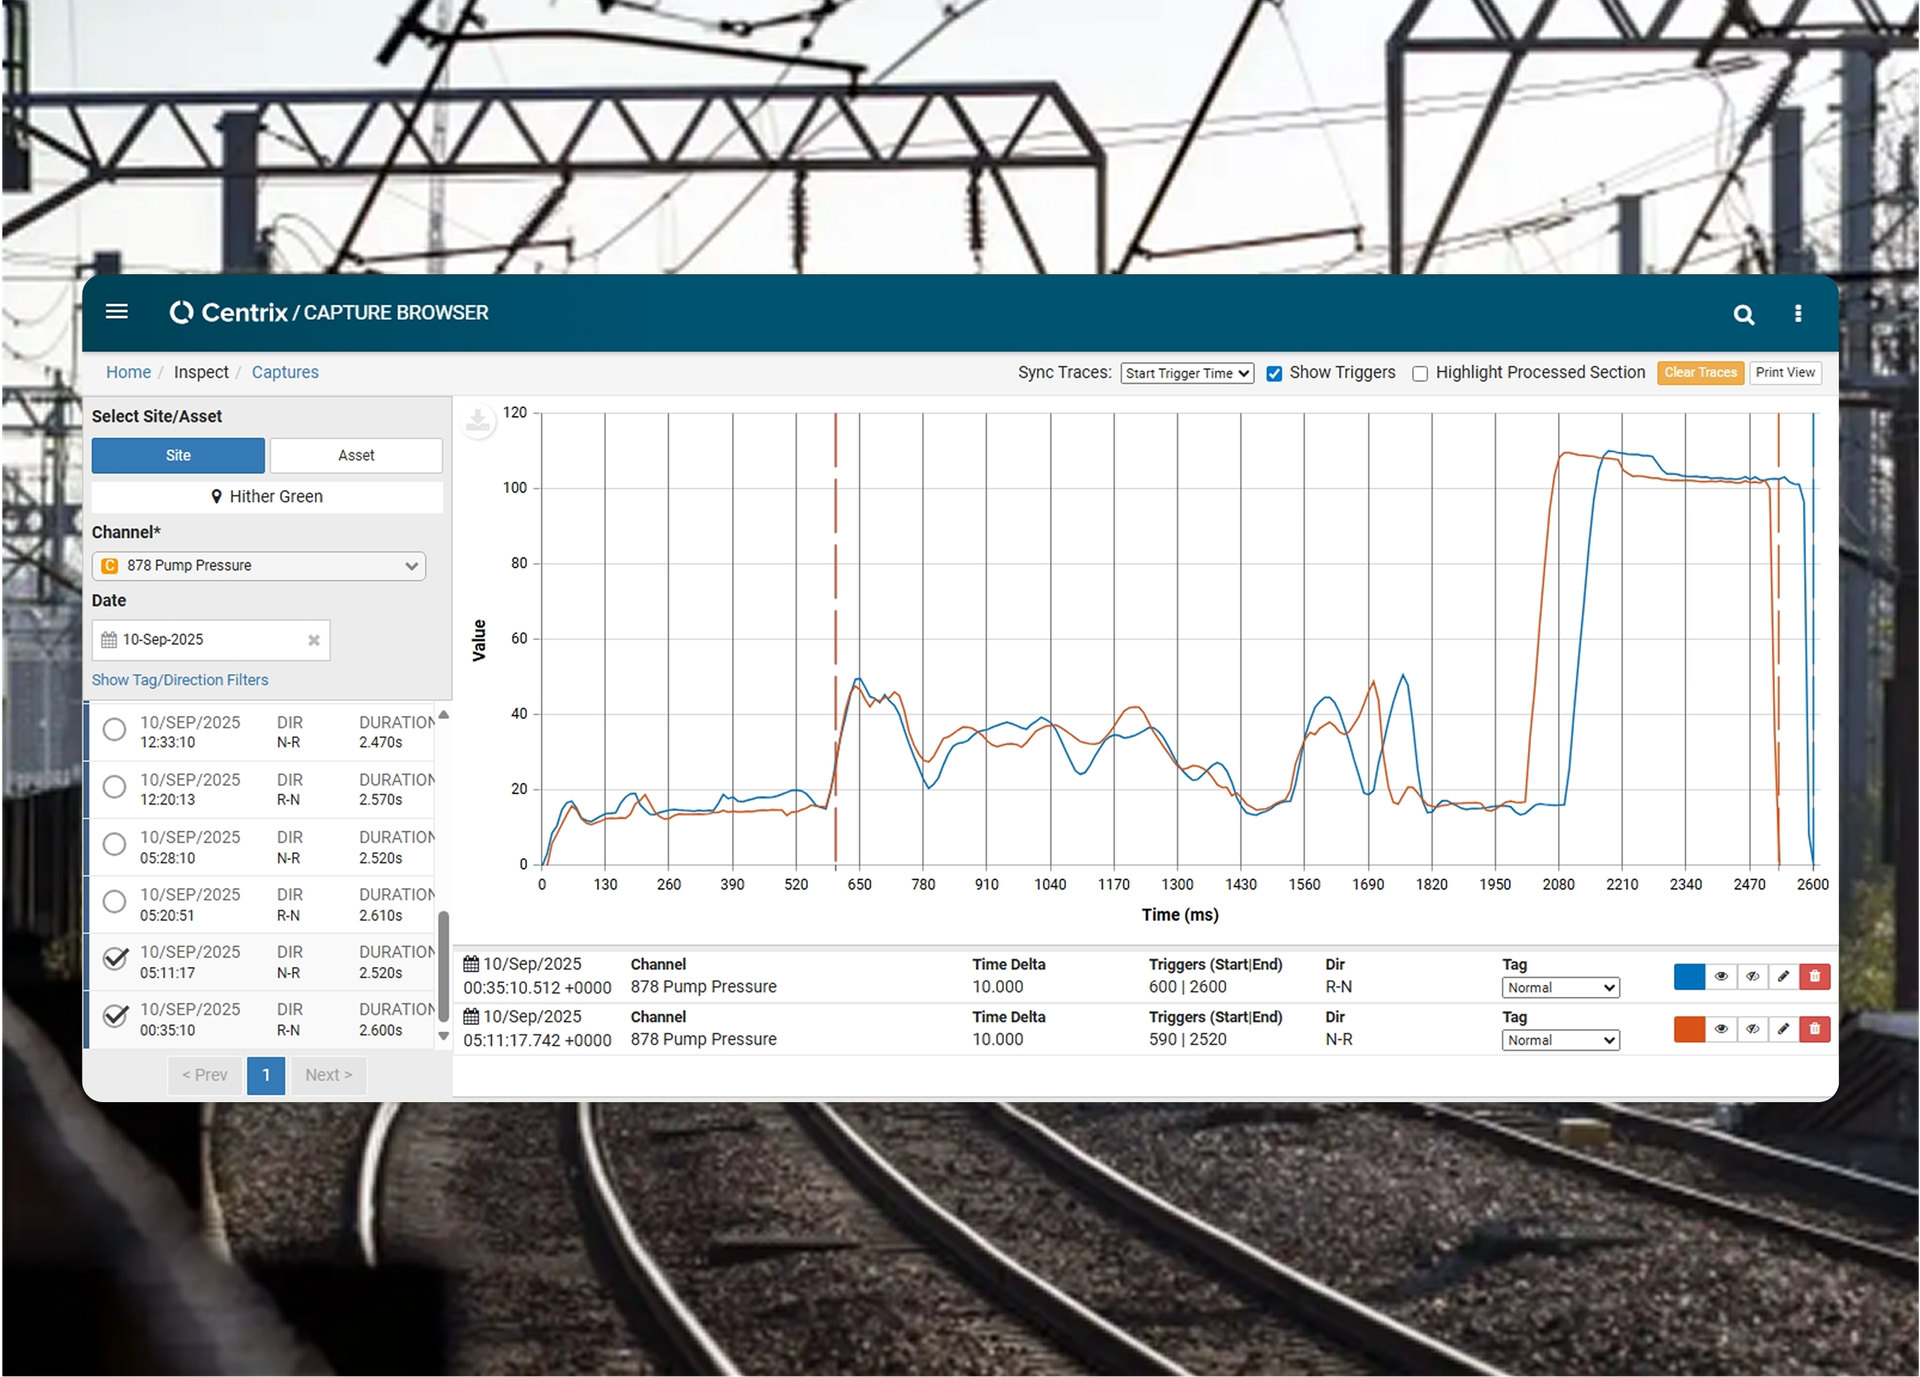Click the eye icon on the orange trace row
The image size is (1920, 1377).
click(1721, 1029)
